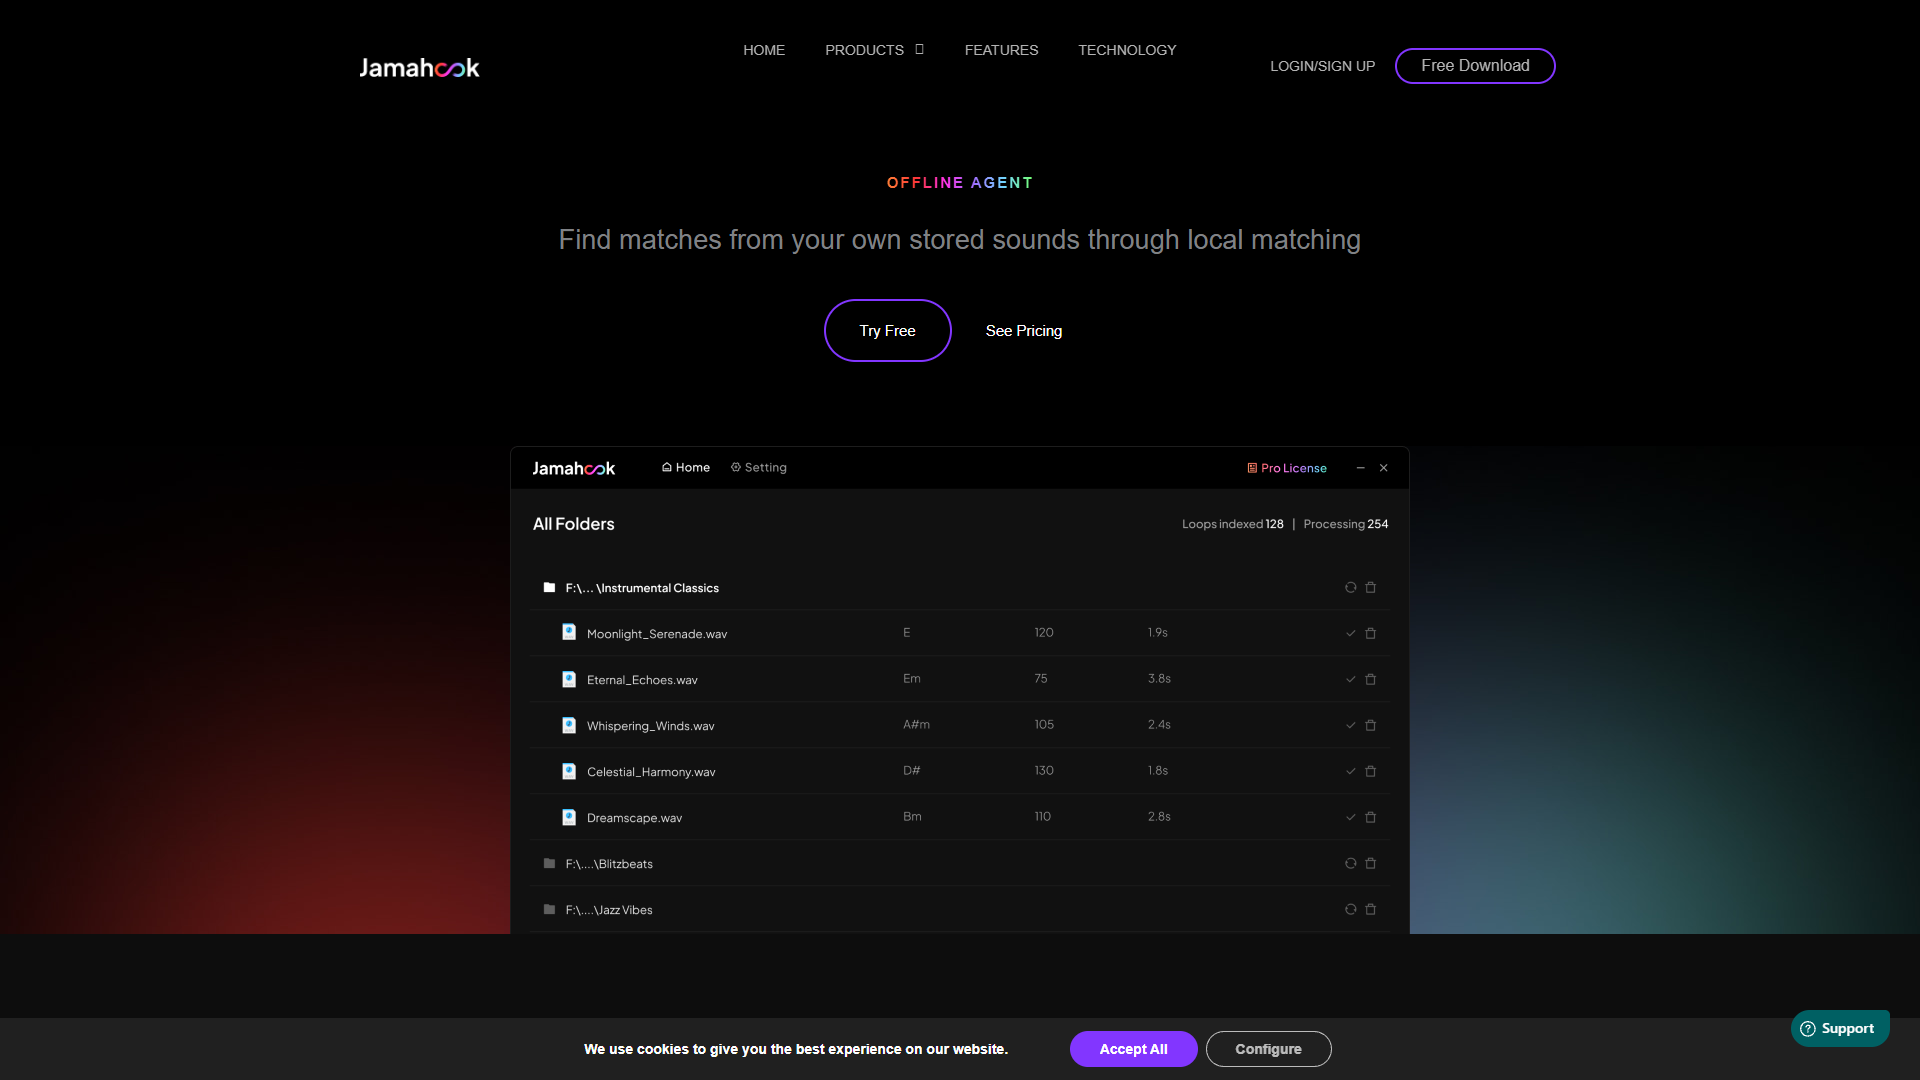
Task: Click the A#m key of Whispering_Winds.wav
Action: tap(916, 725)
